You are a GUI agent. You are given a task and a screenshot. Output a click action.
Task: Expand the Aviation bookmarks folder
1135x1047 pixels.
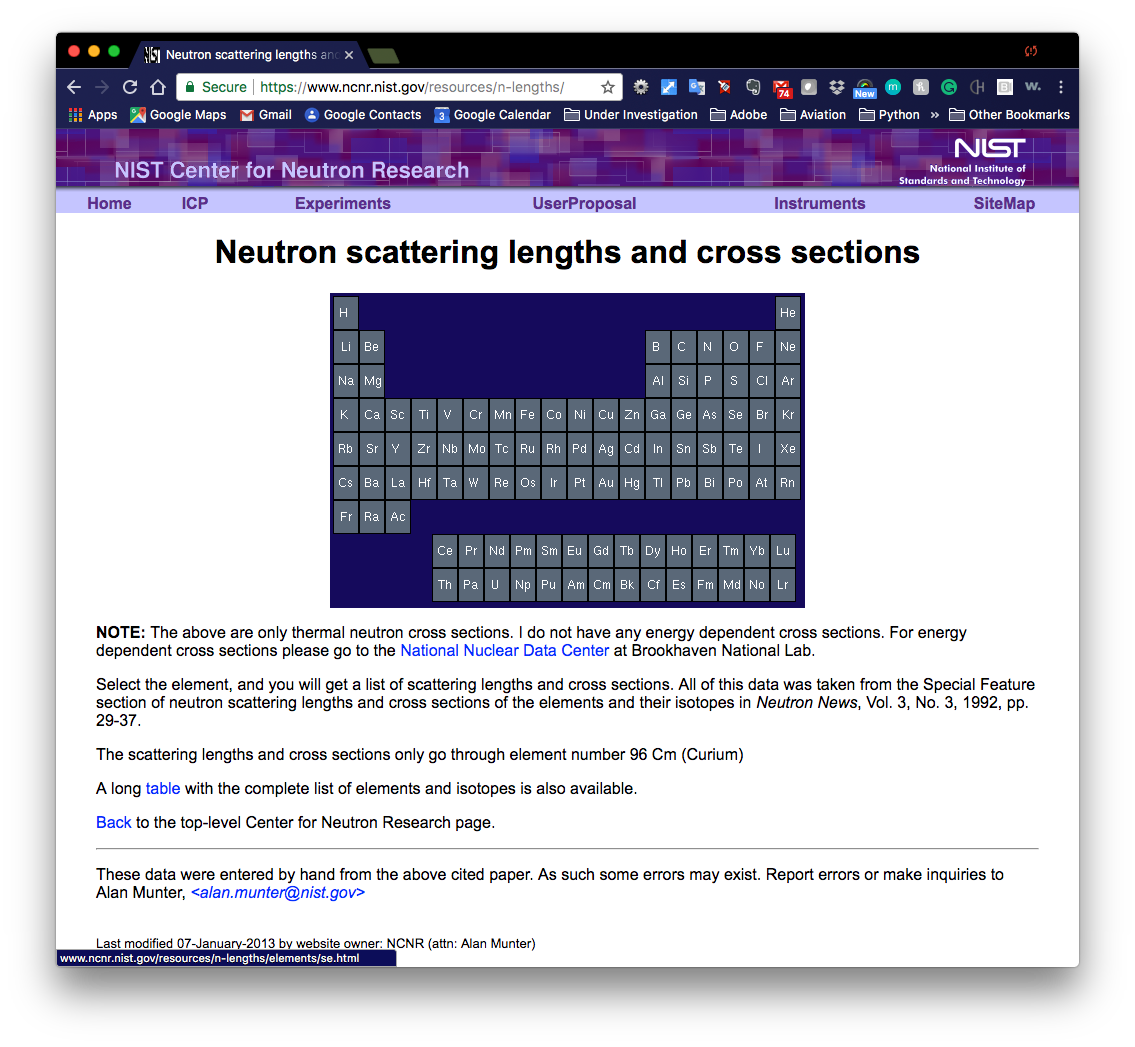tap(813, 115)
